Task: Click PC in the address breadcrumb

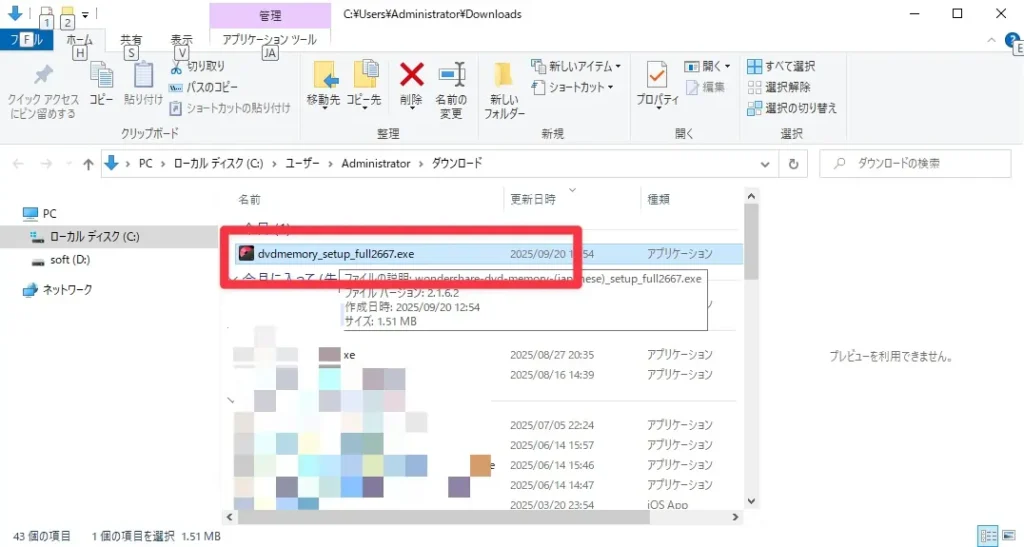Action: tap(145, 163)
